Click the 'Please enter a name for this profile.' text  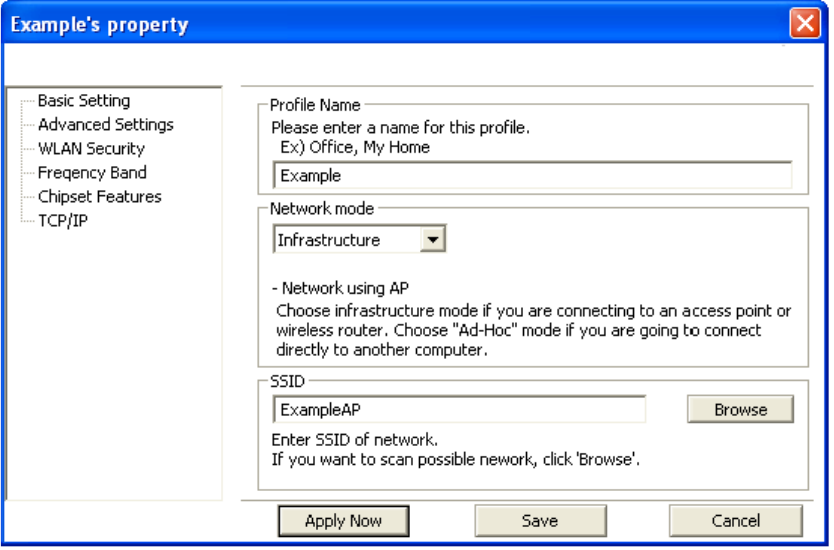[x=401, y=128]
